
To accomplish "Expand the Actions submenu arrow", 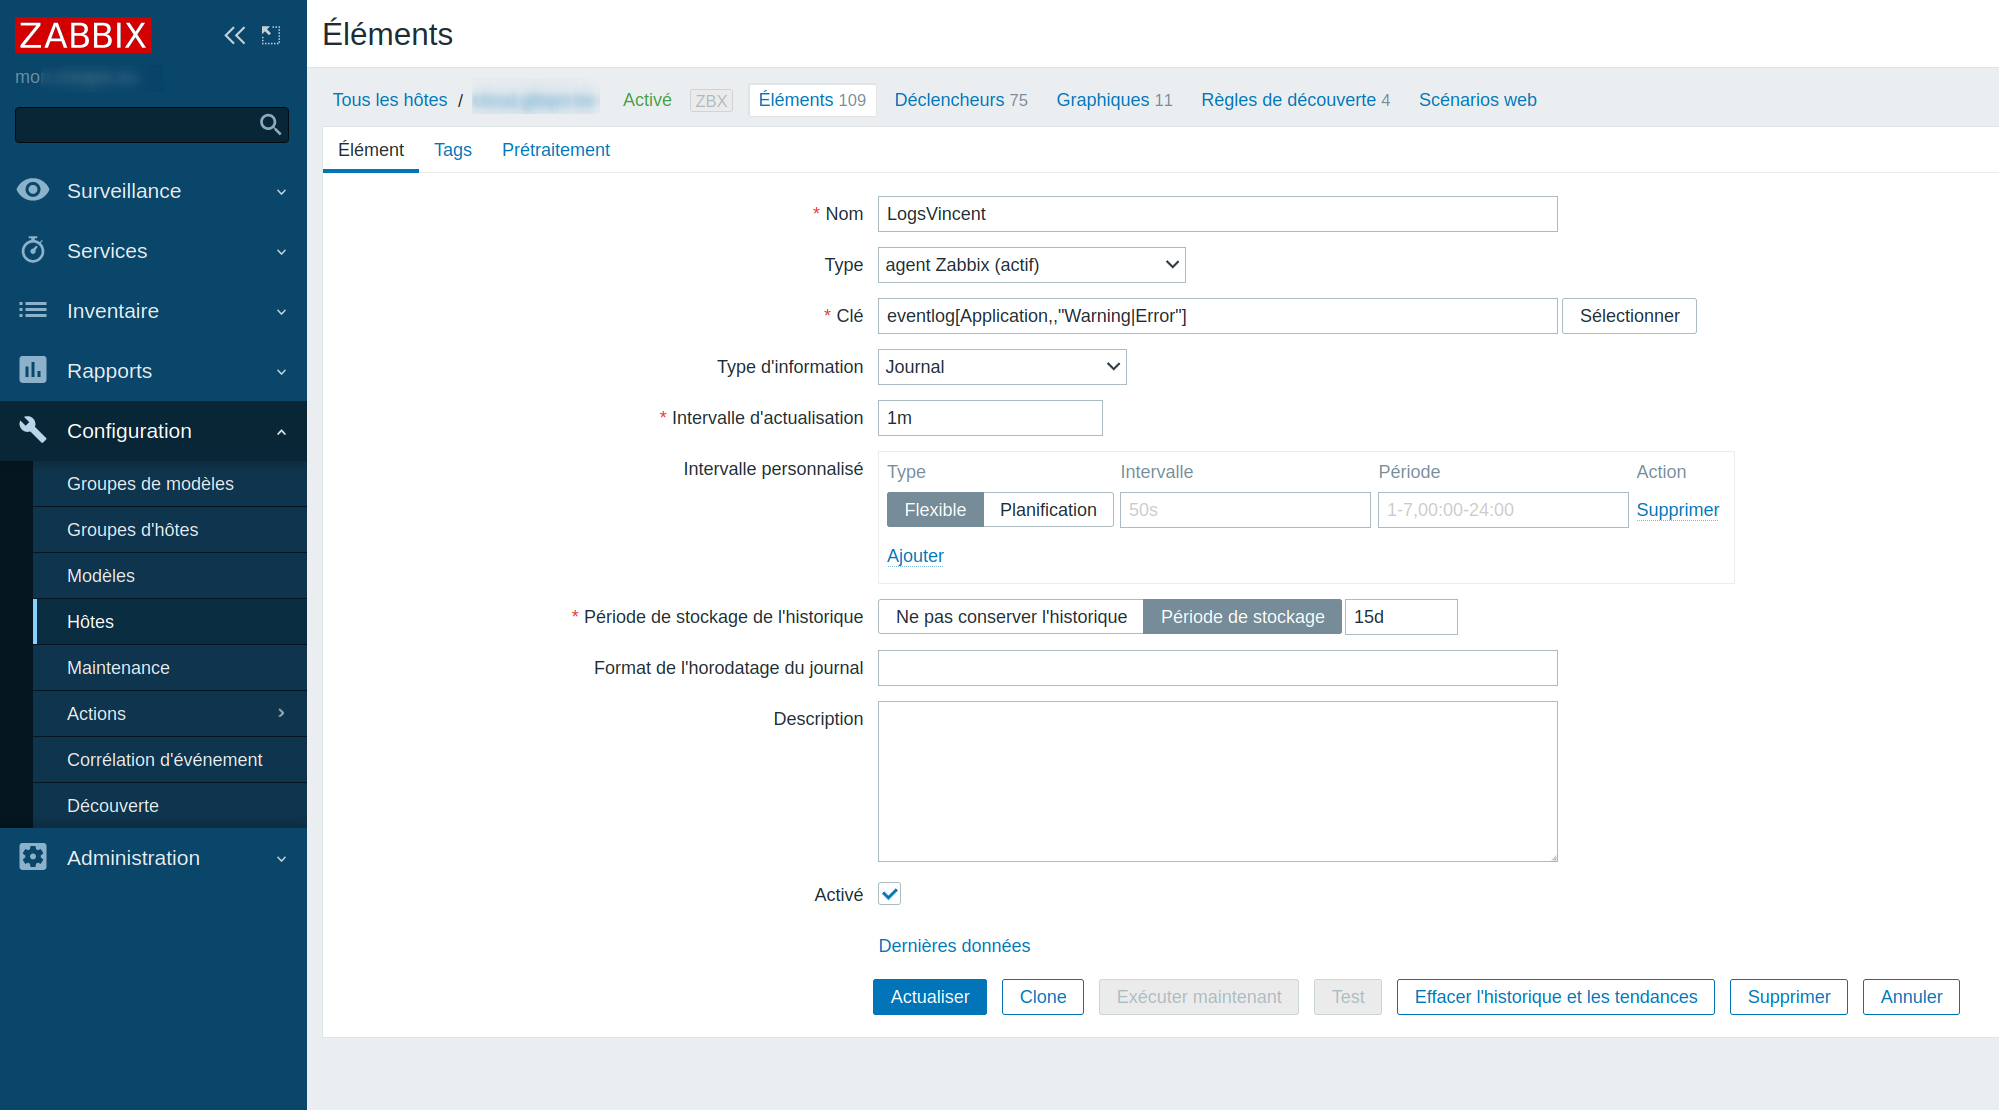I will [x=281, y=713].
